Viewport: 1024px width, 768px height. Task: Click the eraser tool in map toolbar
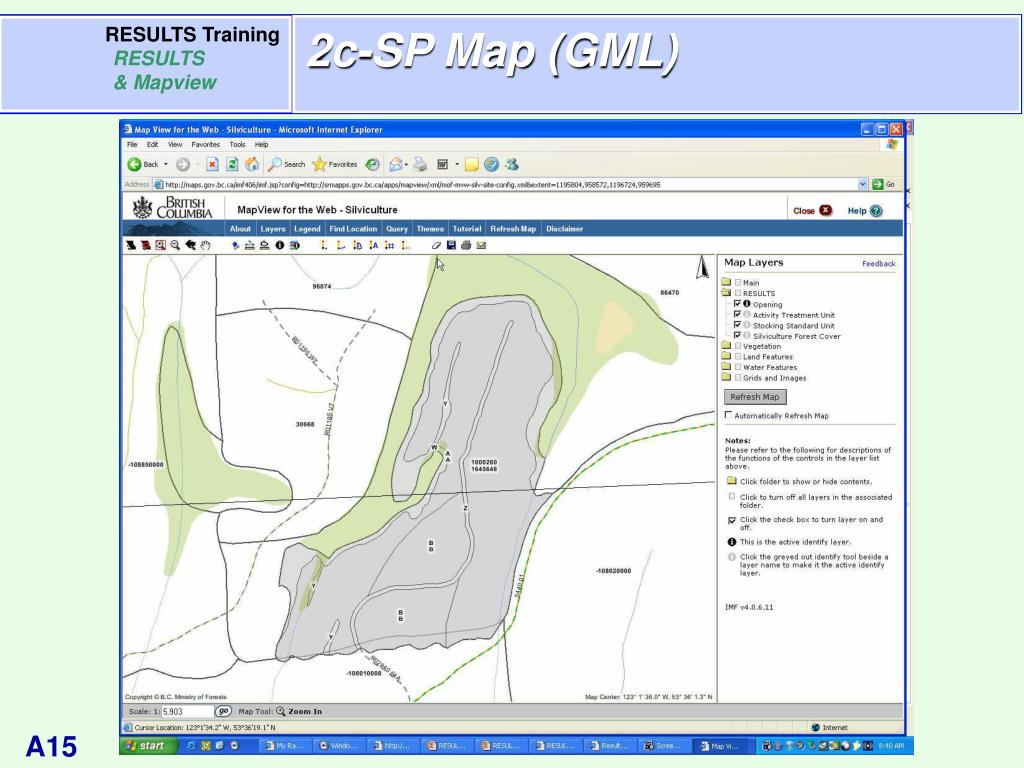(x=436, y=246)
